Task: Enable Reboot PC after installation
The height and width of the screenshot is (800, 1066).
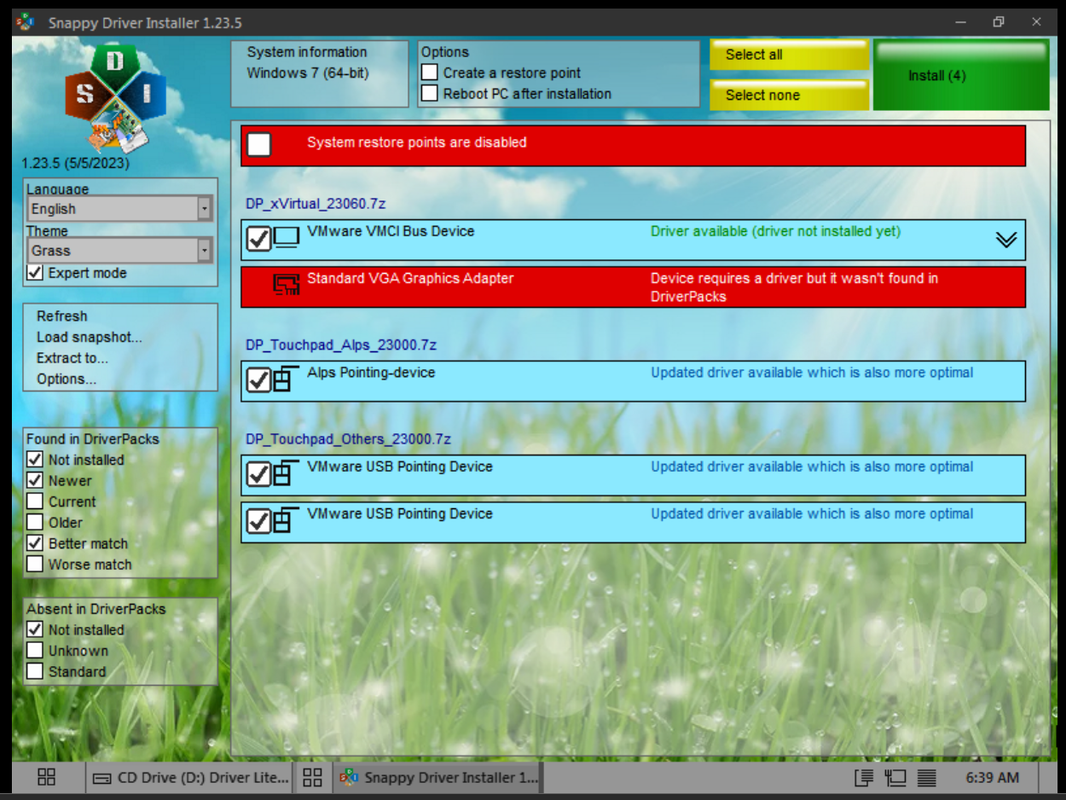Action: pos(430,93)
